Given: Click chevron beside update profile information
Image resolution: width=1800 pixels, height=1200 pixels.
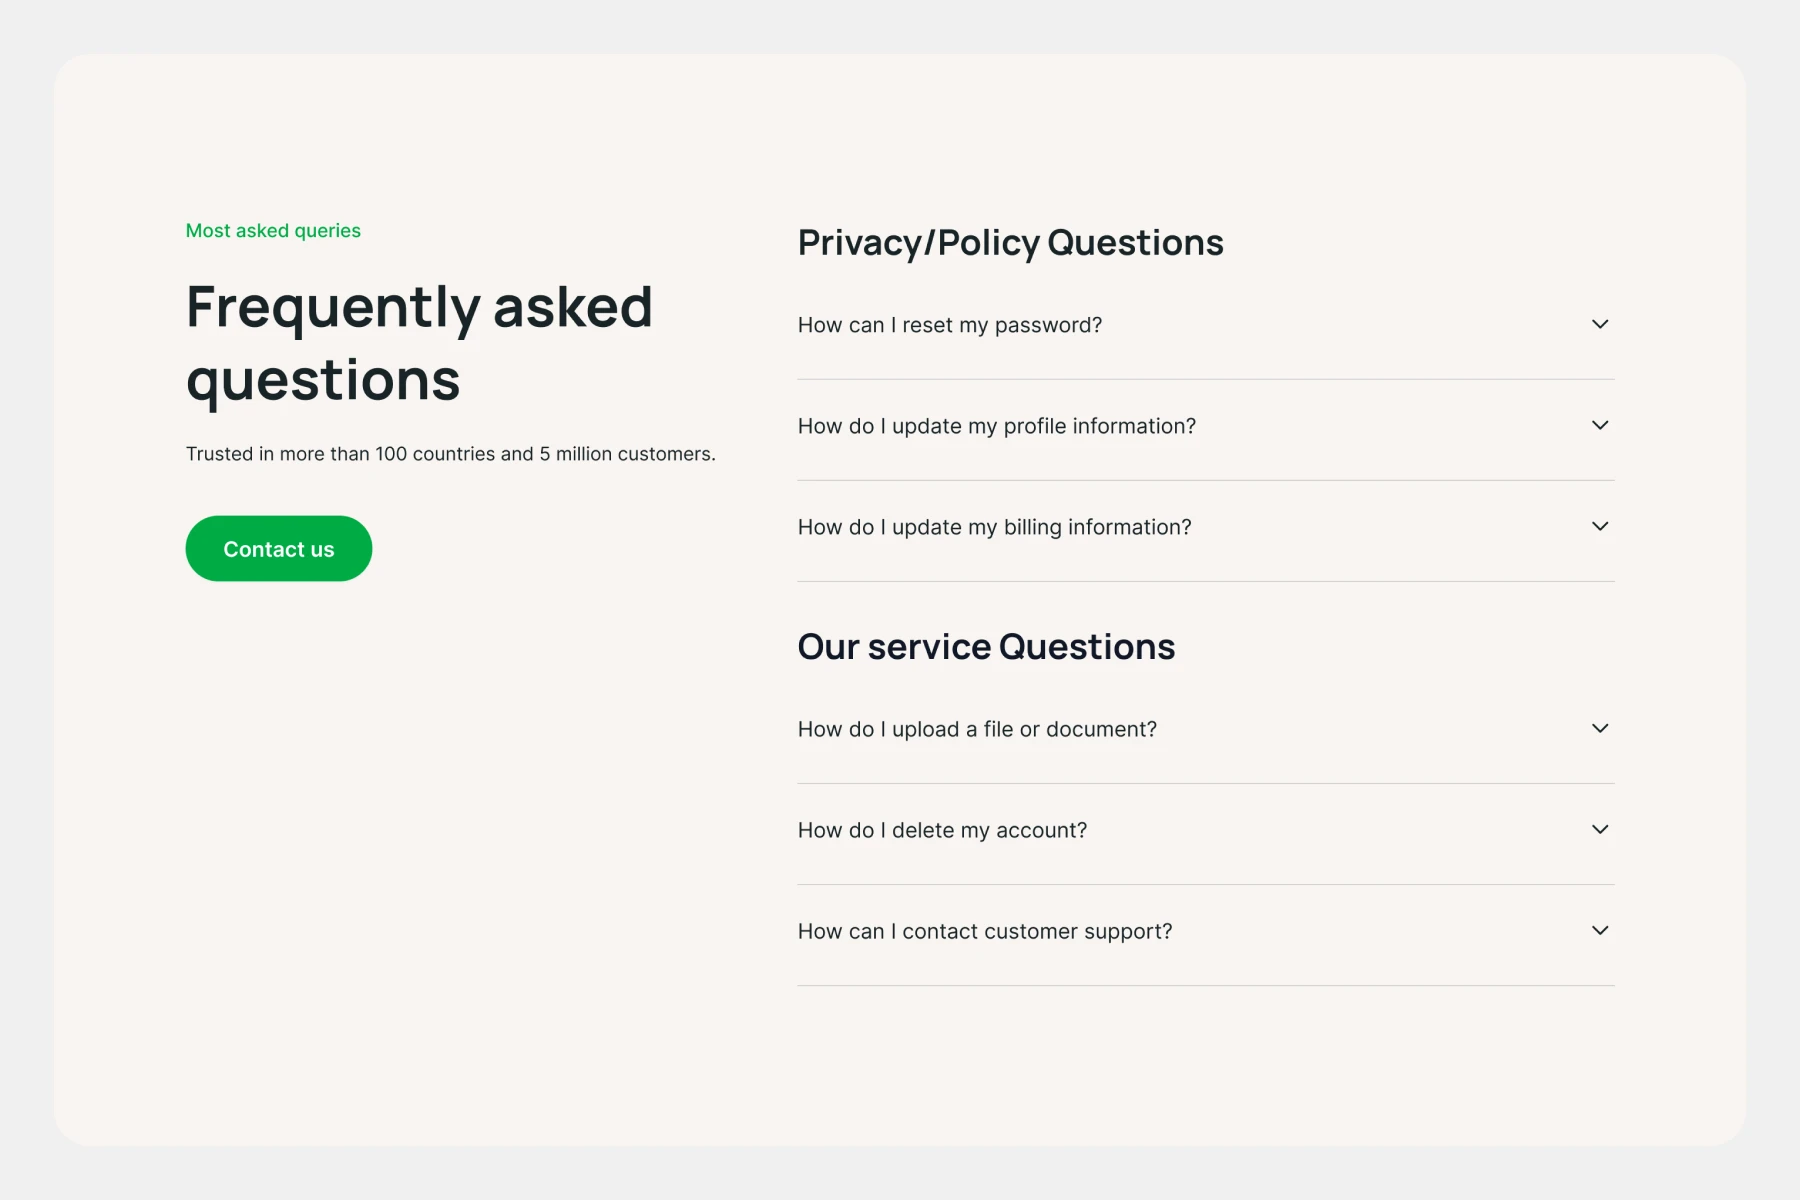Looking at the screenshot, I should click(x=1600, y=425).
